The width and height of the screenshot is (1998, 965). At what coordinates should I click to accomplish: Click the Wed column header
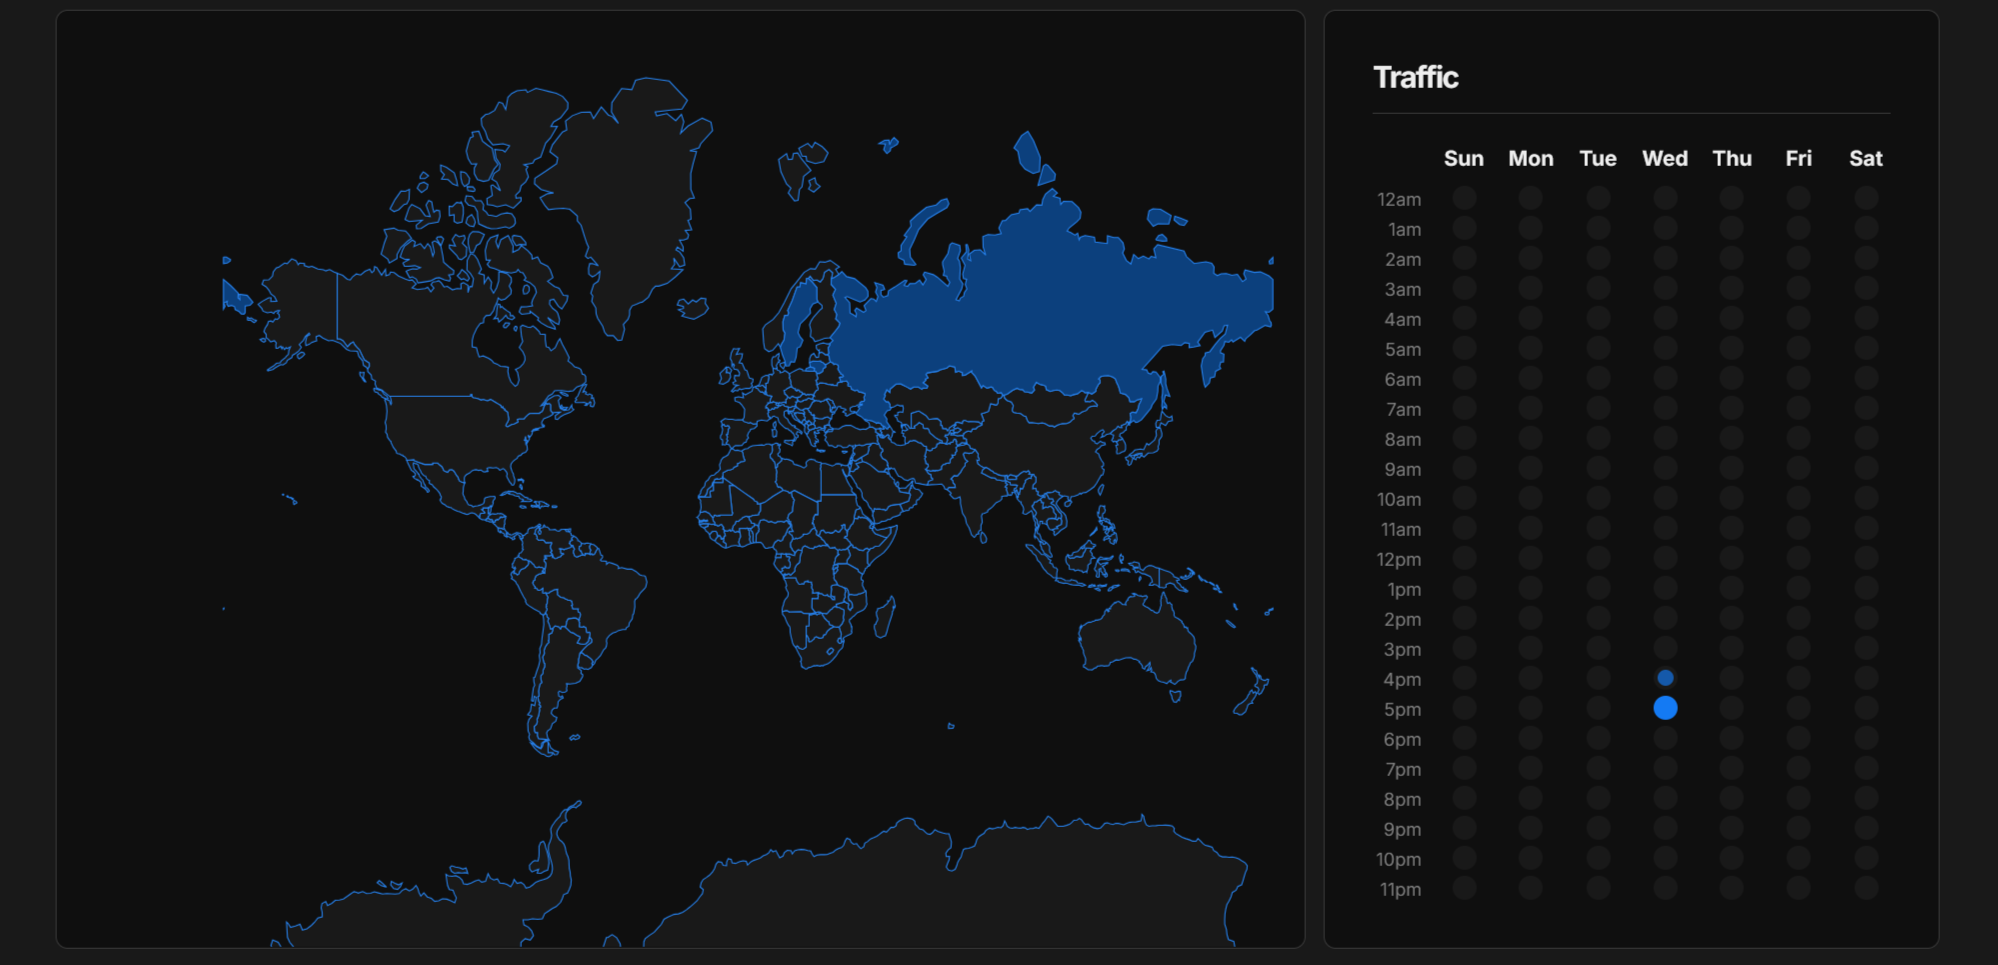pos(1664,158)
